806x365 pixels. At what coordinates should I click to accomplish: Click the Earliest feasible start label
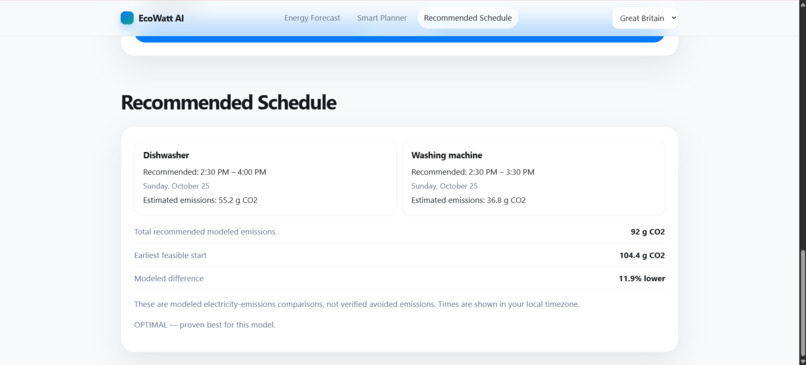(x=170, y=256)
